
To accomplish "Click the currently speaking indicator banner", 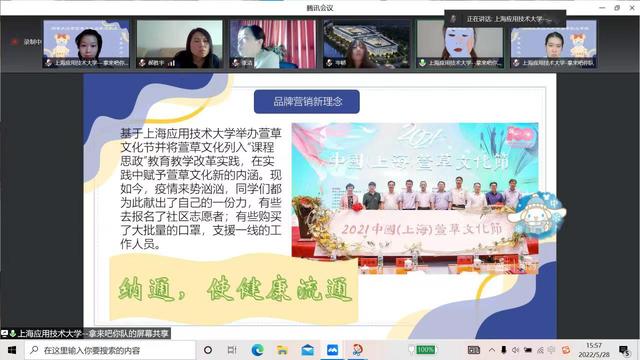I will (x=505, y=19).
